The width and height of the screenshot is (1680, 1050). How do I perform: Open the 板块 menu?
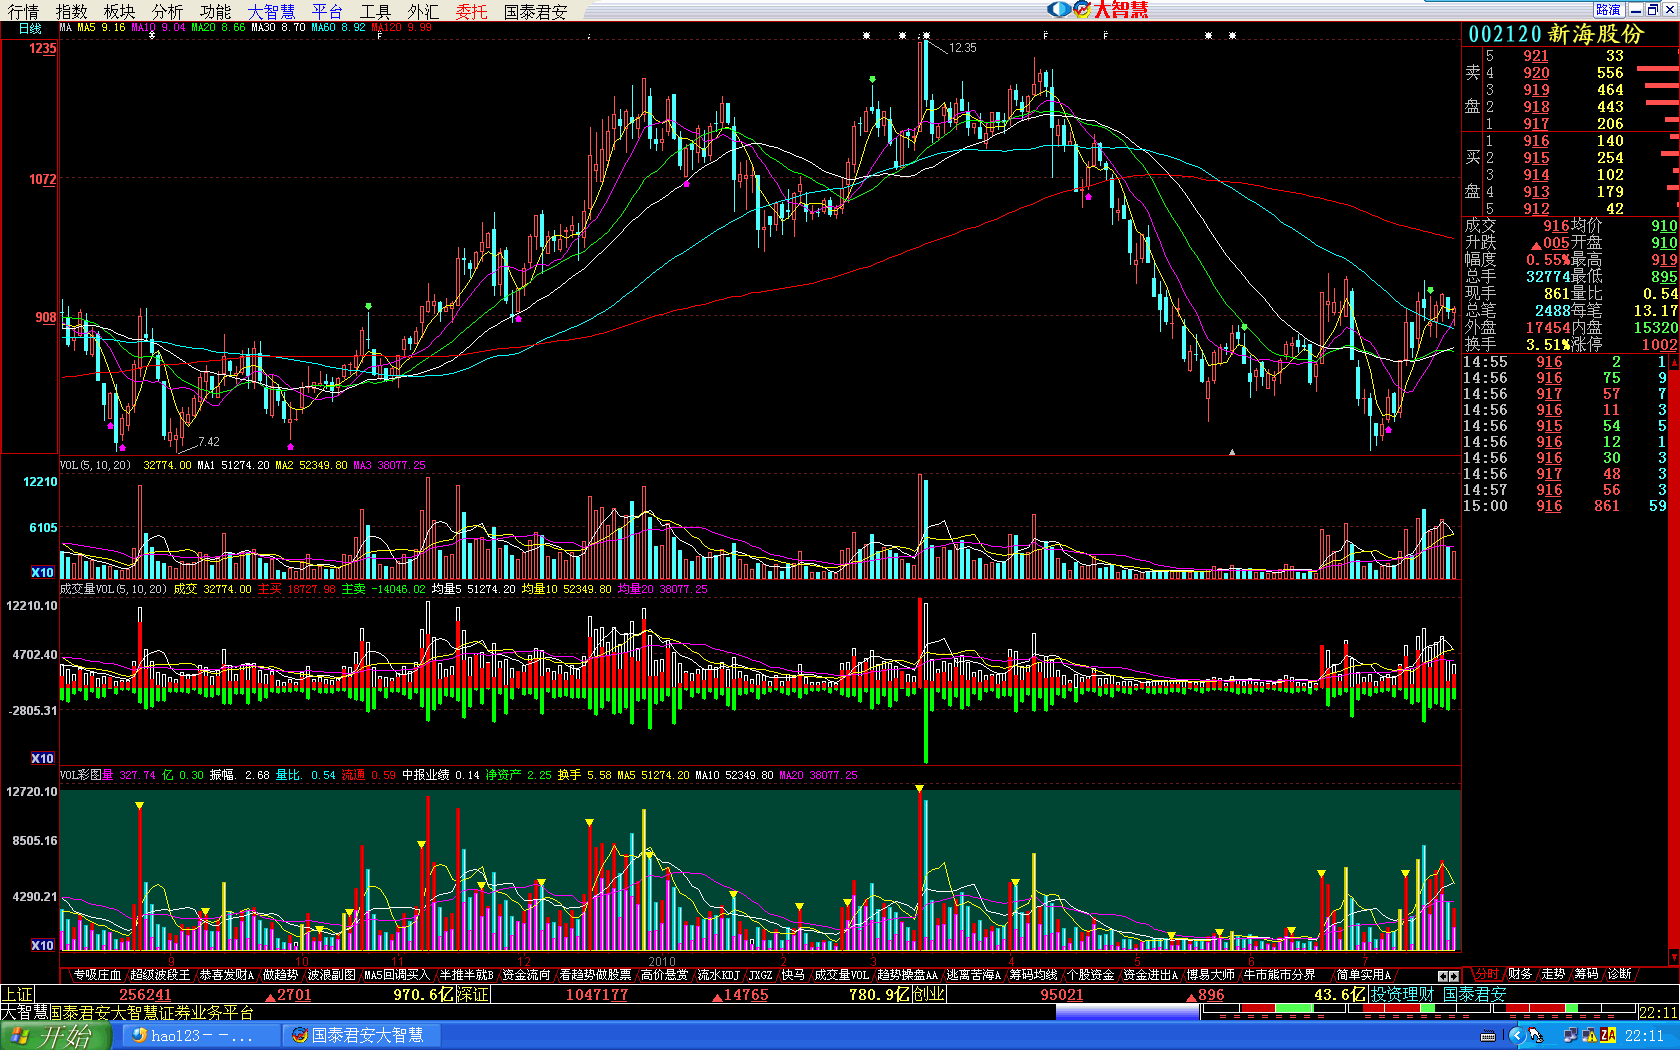pyautogui.click(x=119, y=11)
